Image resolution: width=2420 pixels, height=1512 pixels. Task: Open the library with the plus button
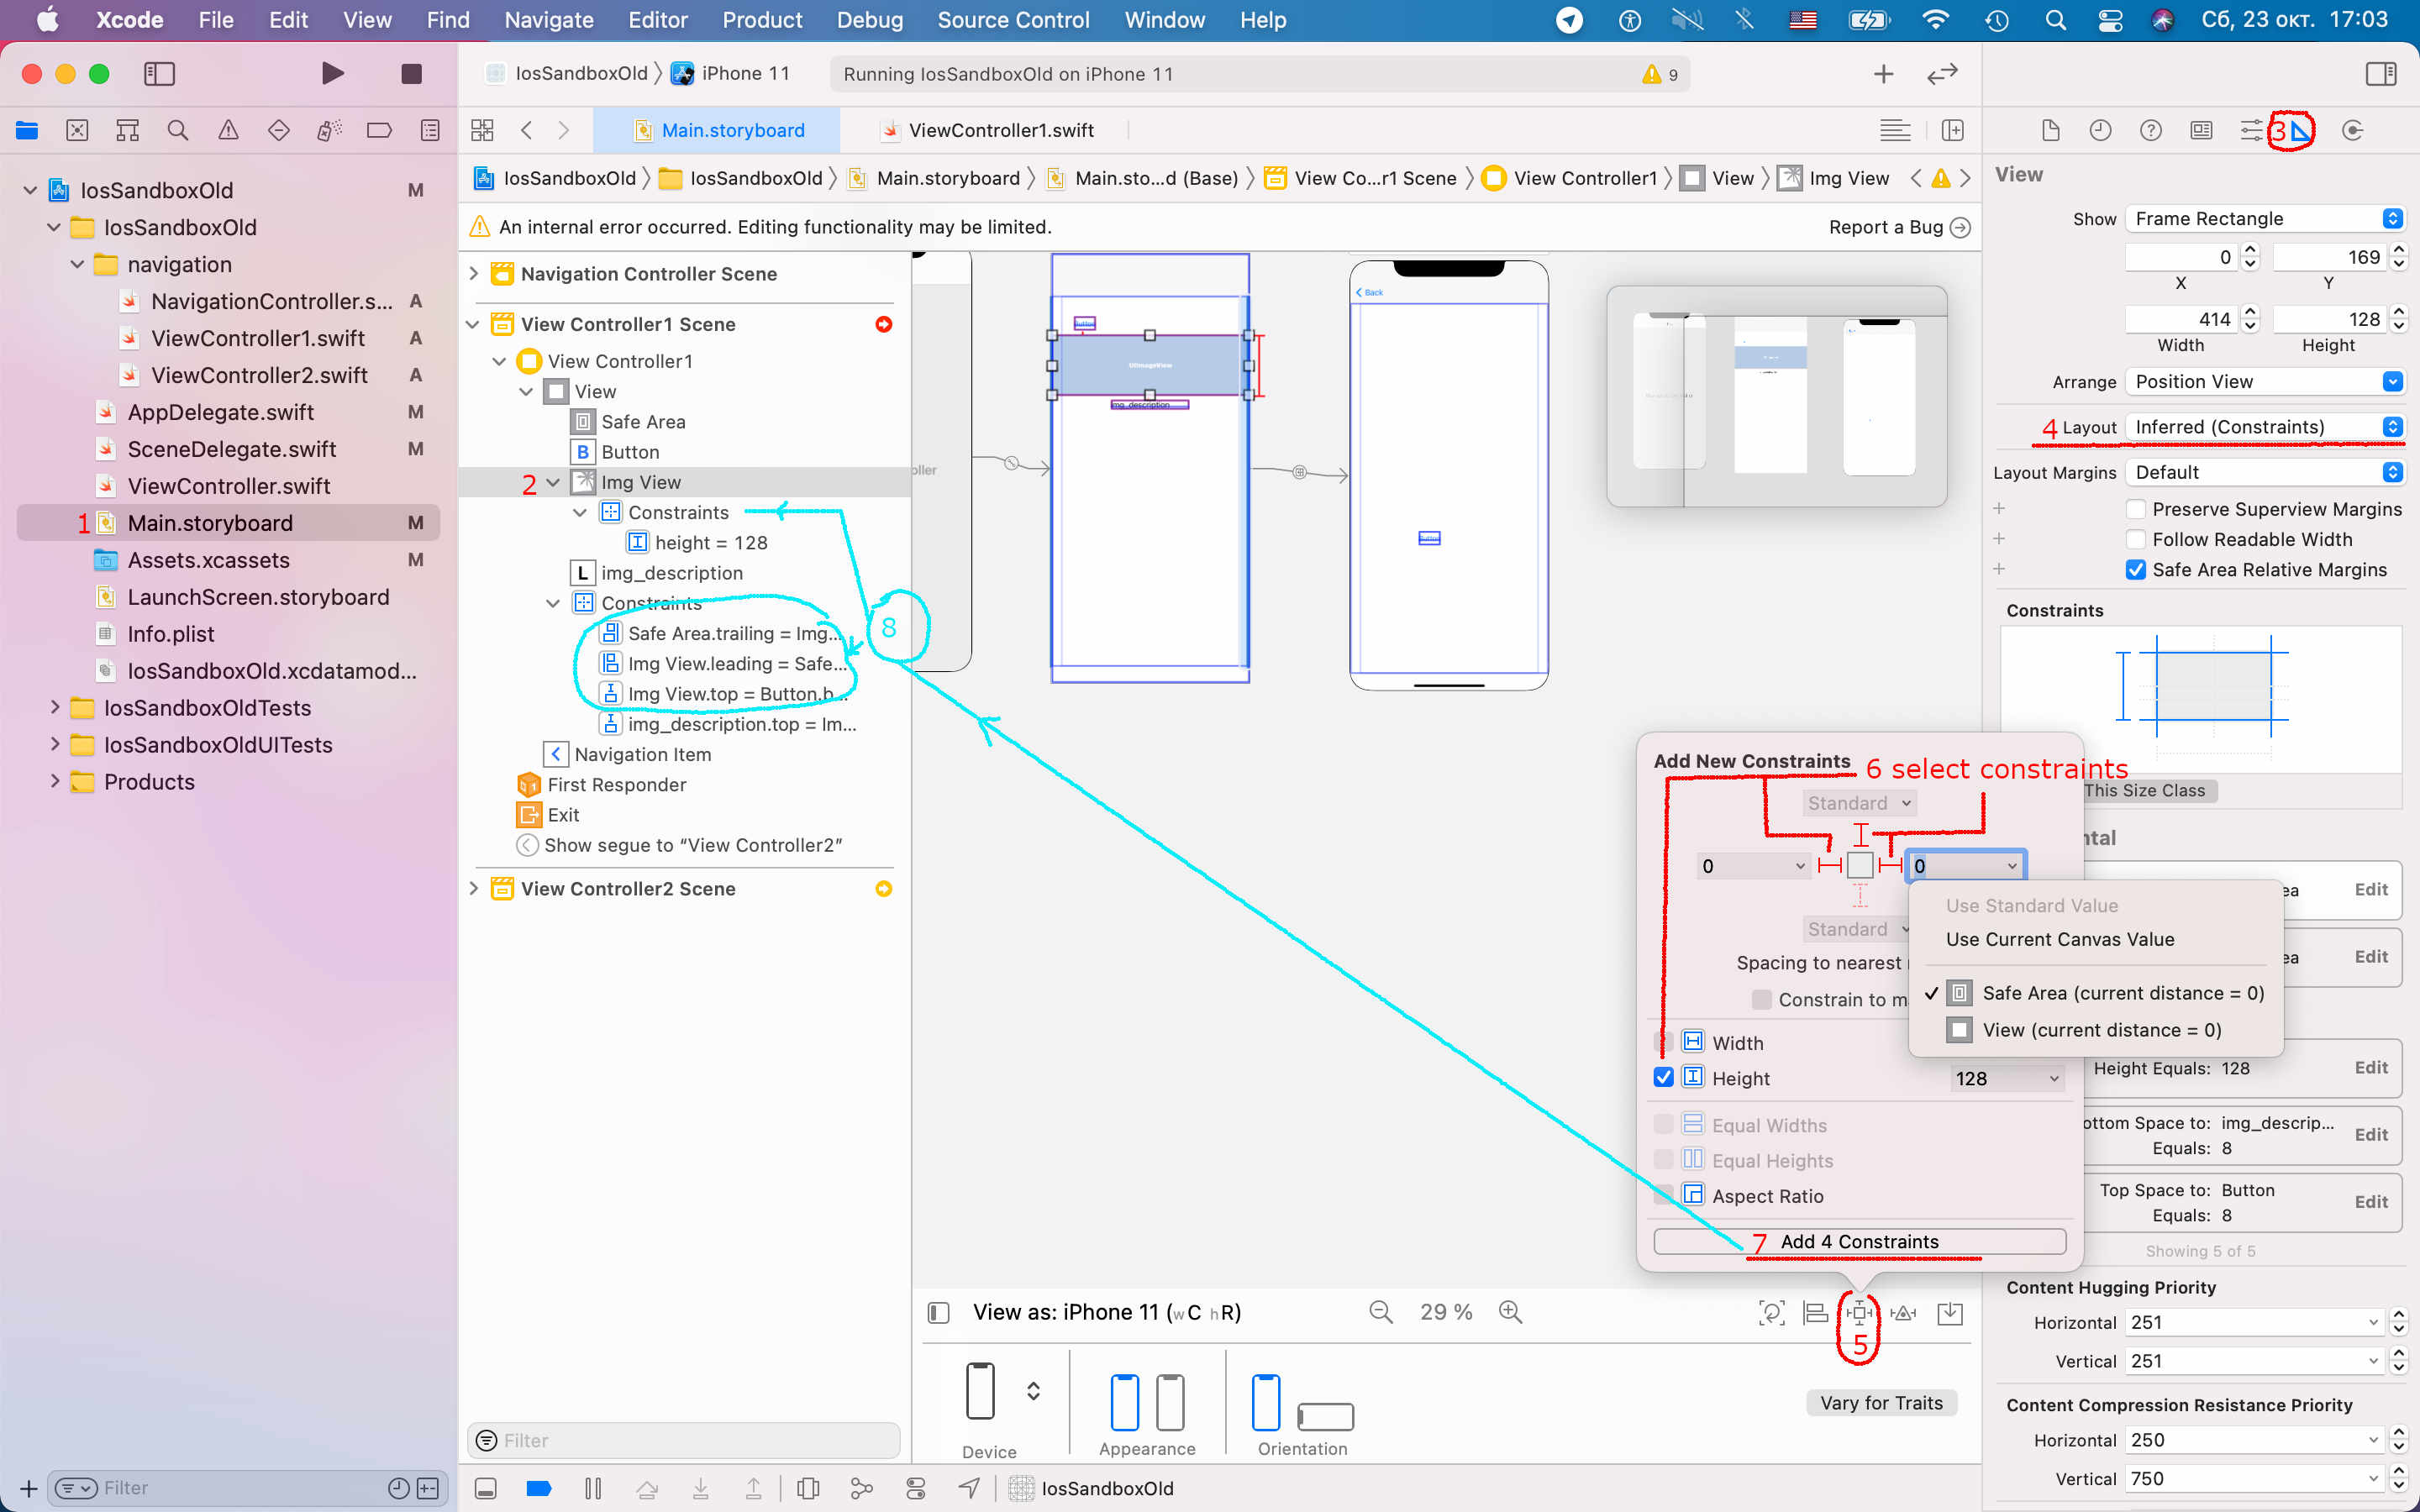pyautogui.click(x=1883, y=74)
